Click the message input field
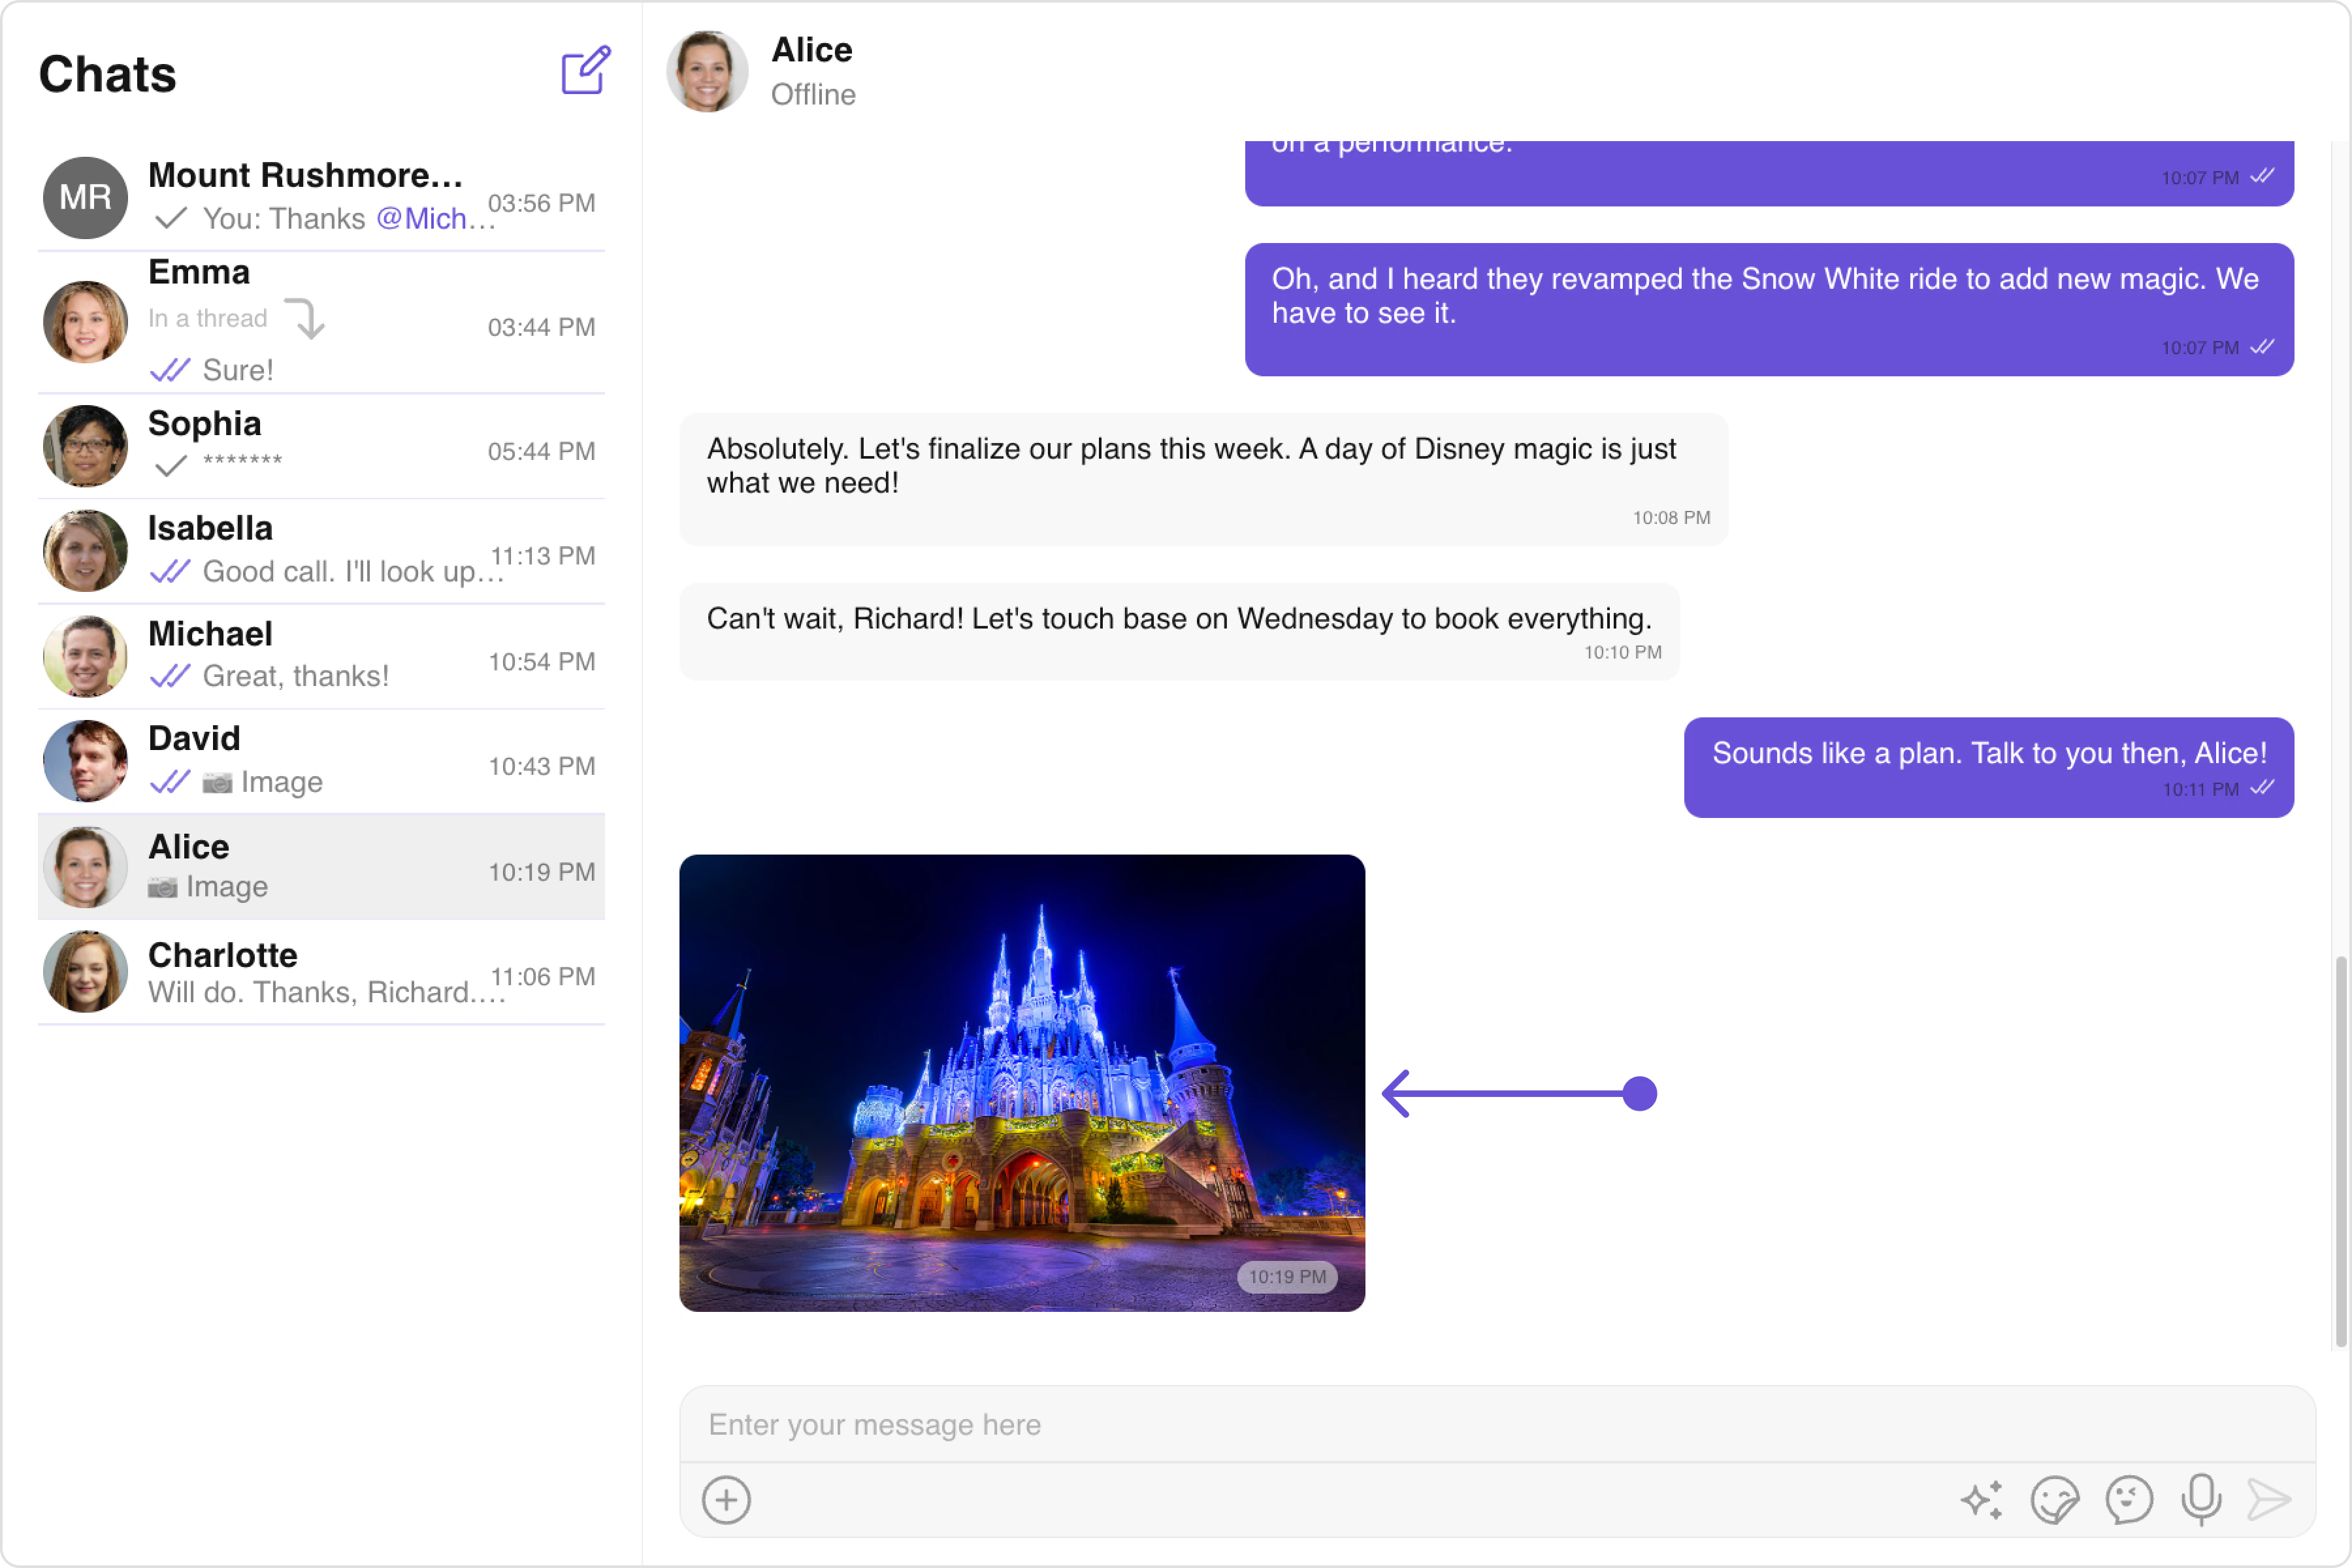Viewport: 2352px width, 1568px height. (1497, 1424)
